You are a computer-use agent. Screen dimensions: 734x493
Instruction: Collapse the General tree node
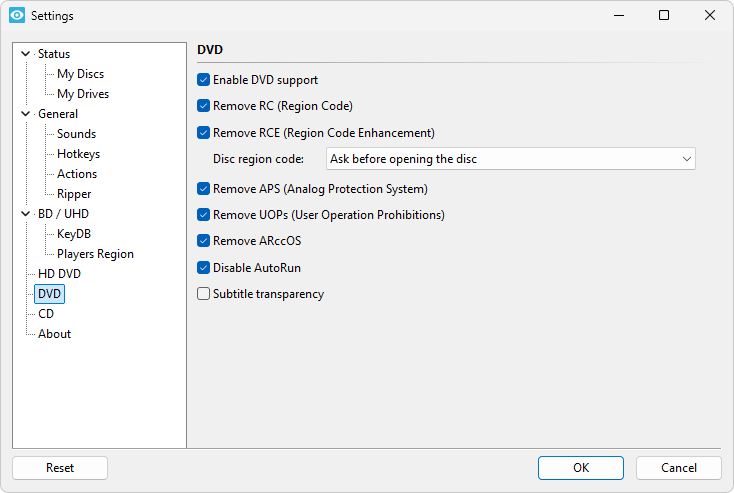[x=25, y=114]
